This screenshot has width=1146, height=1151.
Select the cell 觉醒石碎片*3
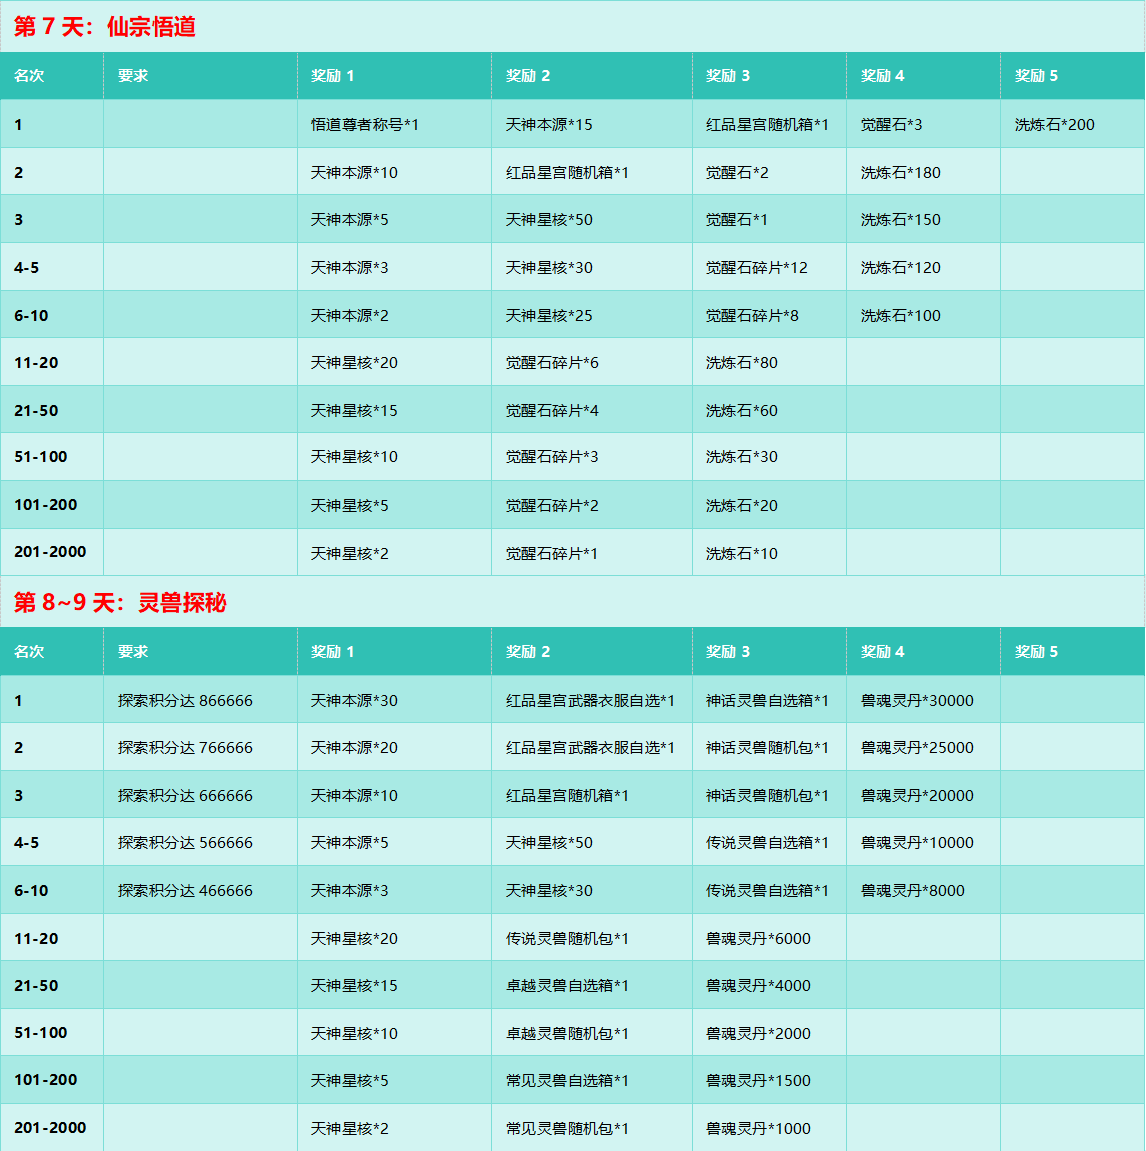click(x=592, y=457)
